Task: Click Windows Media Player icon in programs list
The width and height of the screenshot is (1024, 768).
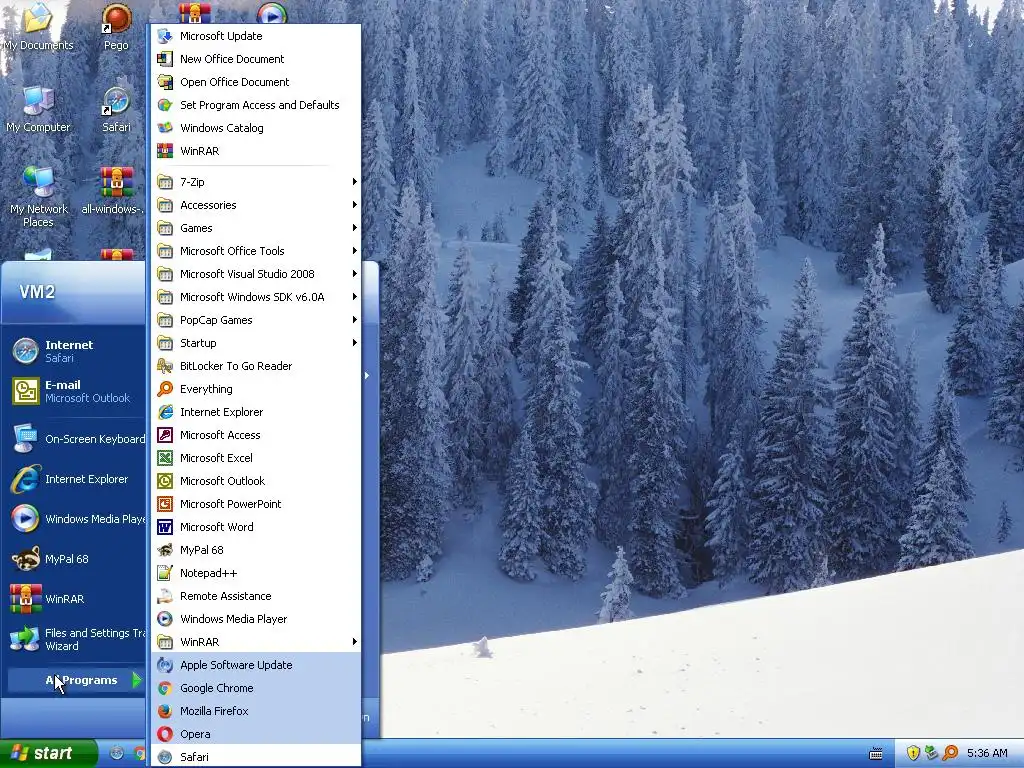Action: pos(165,618)
